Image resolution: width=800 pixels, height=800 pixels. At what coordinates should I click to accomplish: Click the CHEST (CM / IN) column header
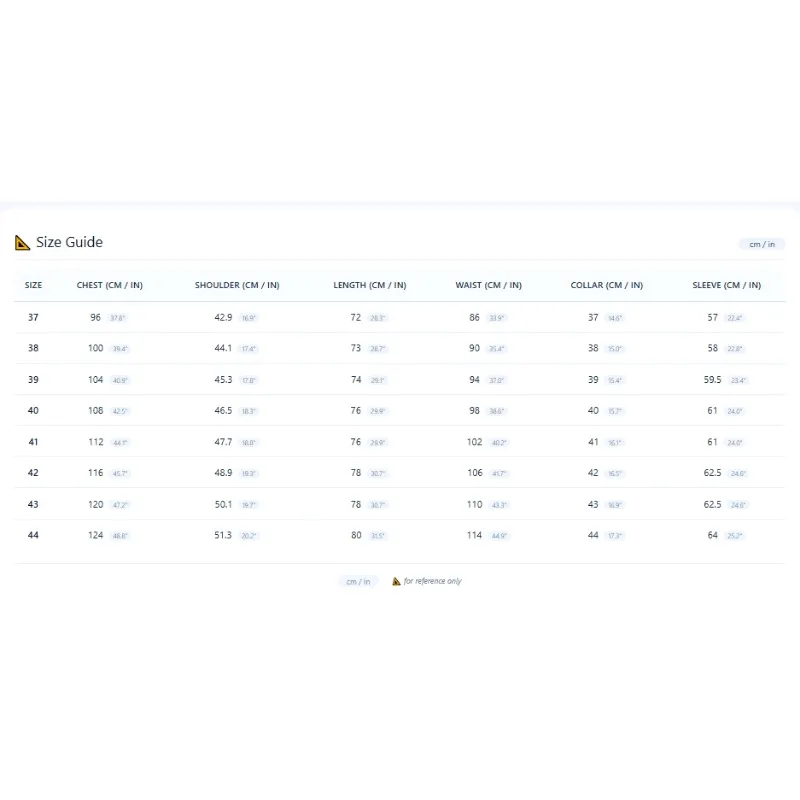point(110,285)
